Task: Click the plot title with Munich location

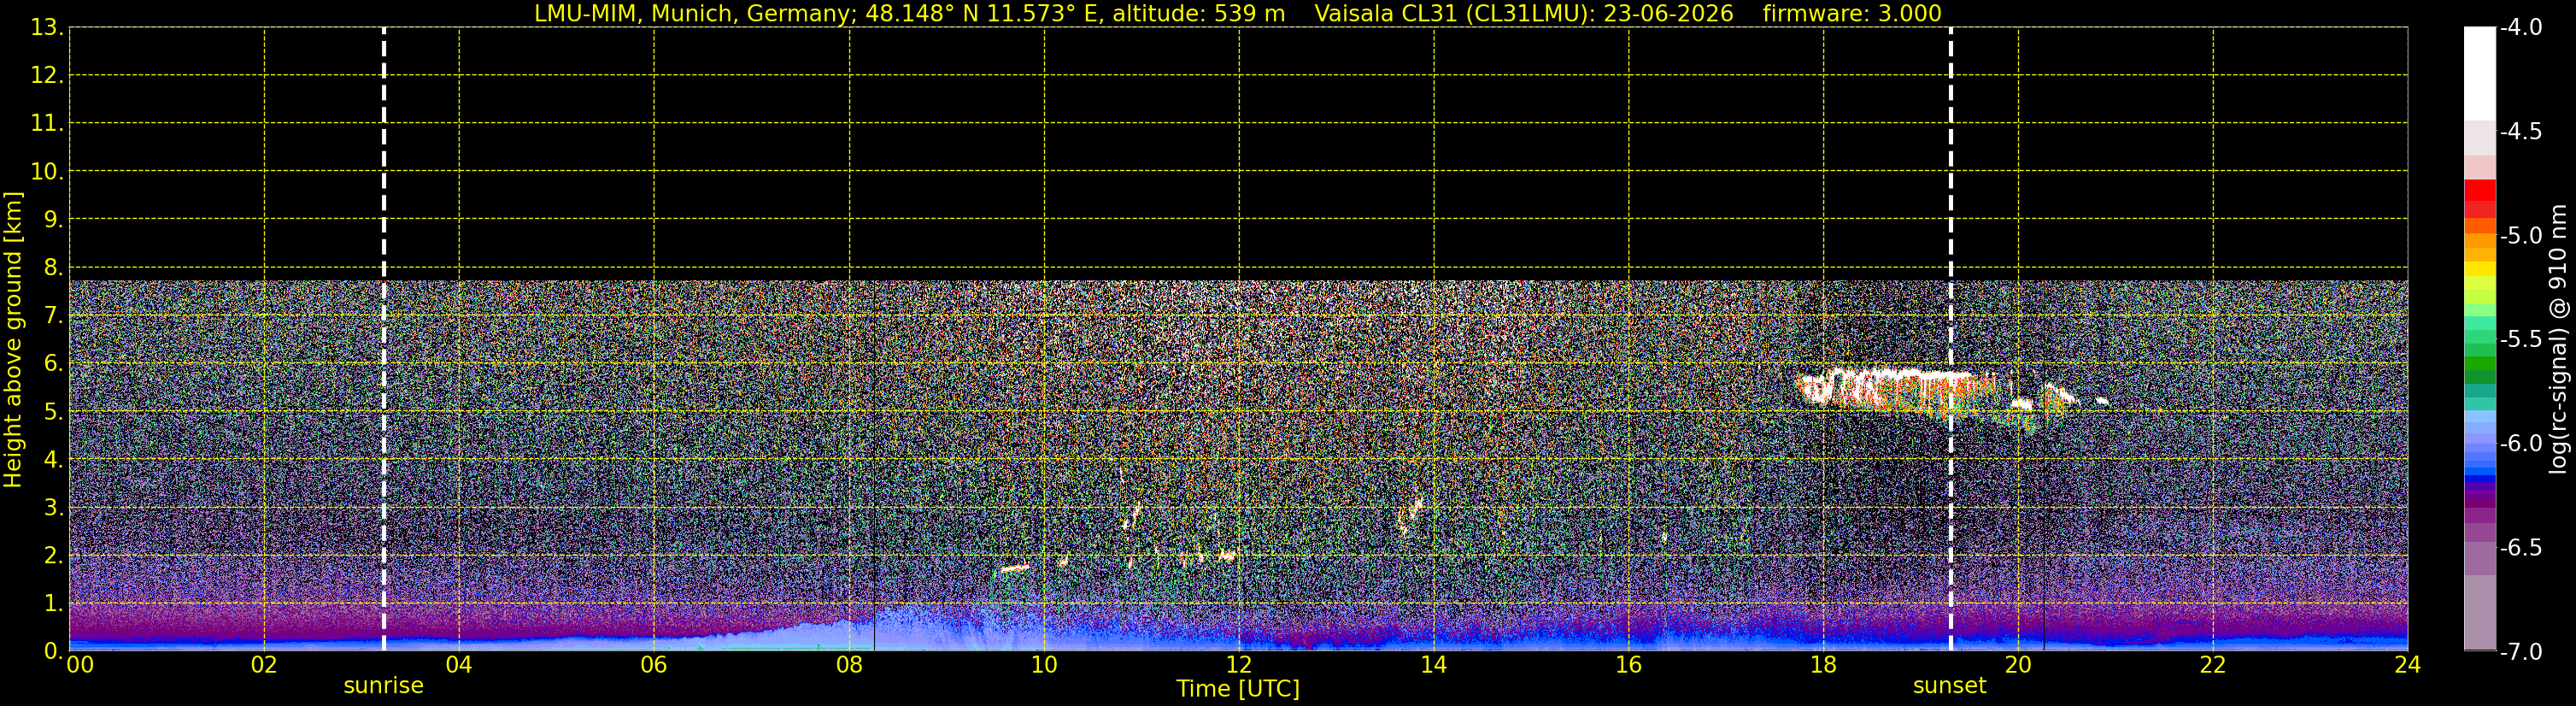Action: point(909,13)
